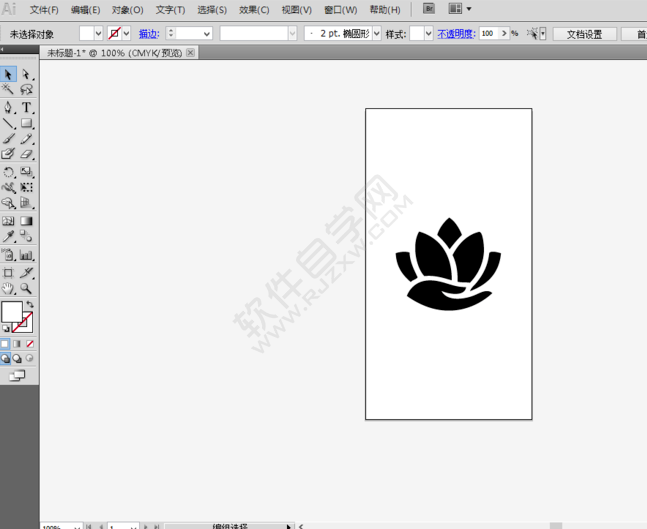Select the Column Graph tool
Screen dimensions: 647x529
(x=26, y=255)
